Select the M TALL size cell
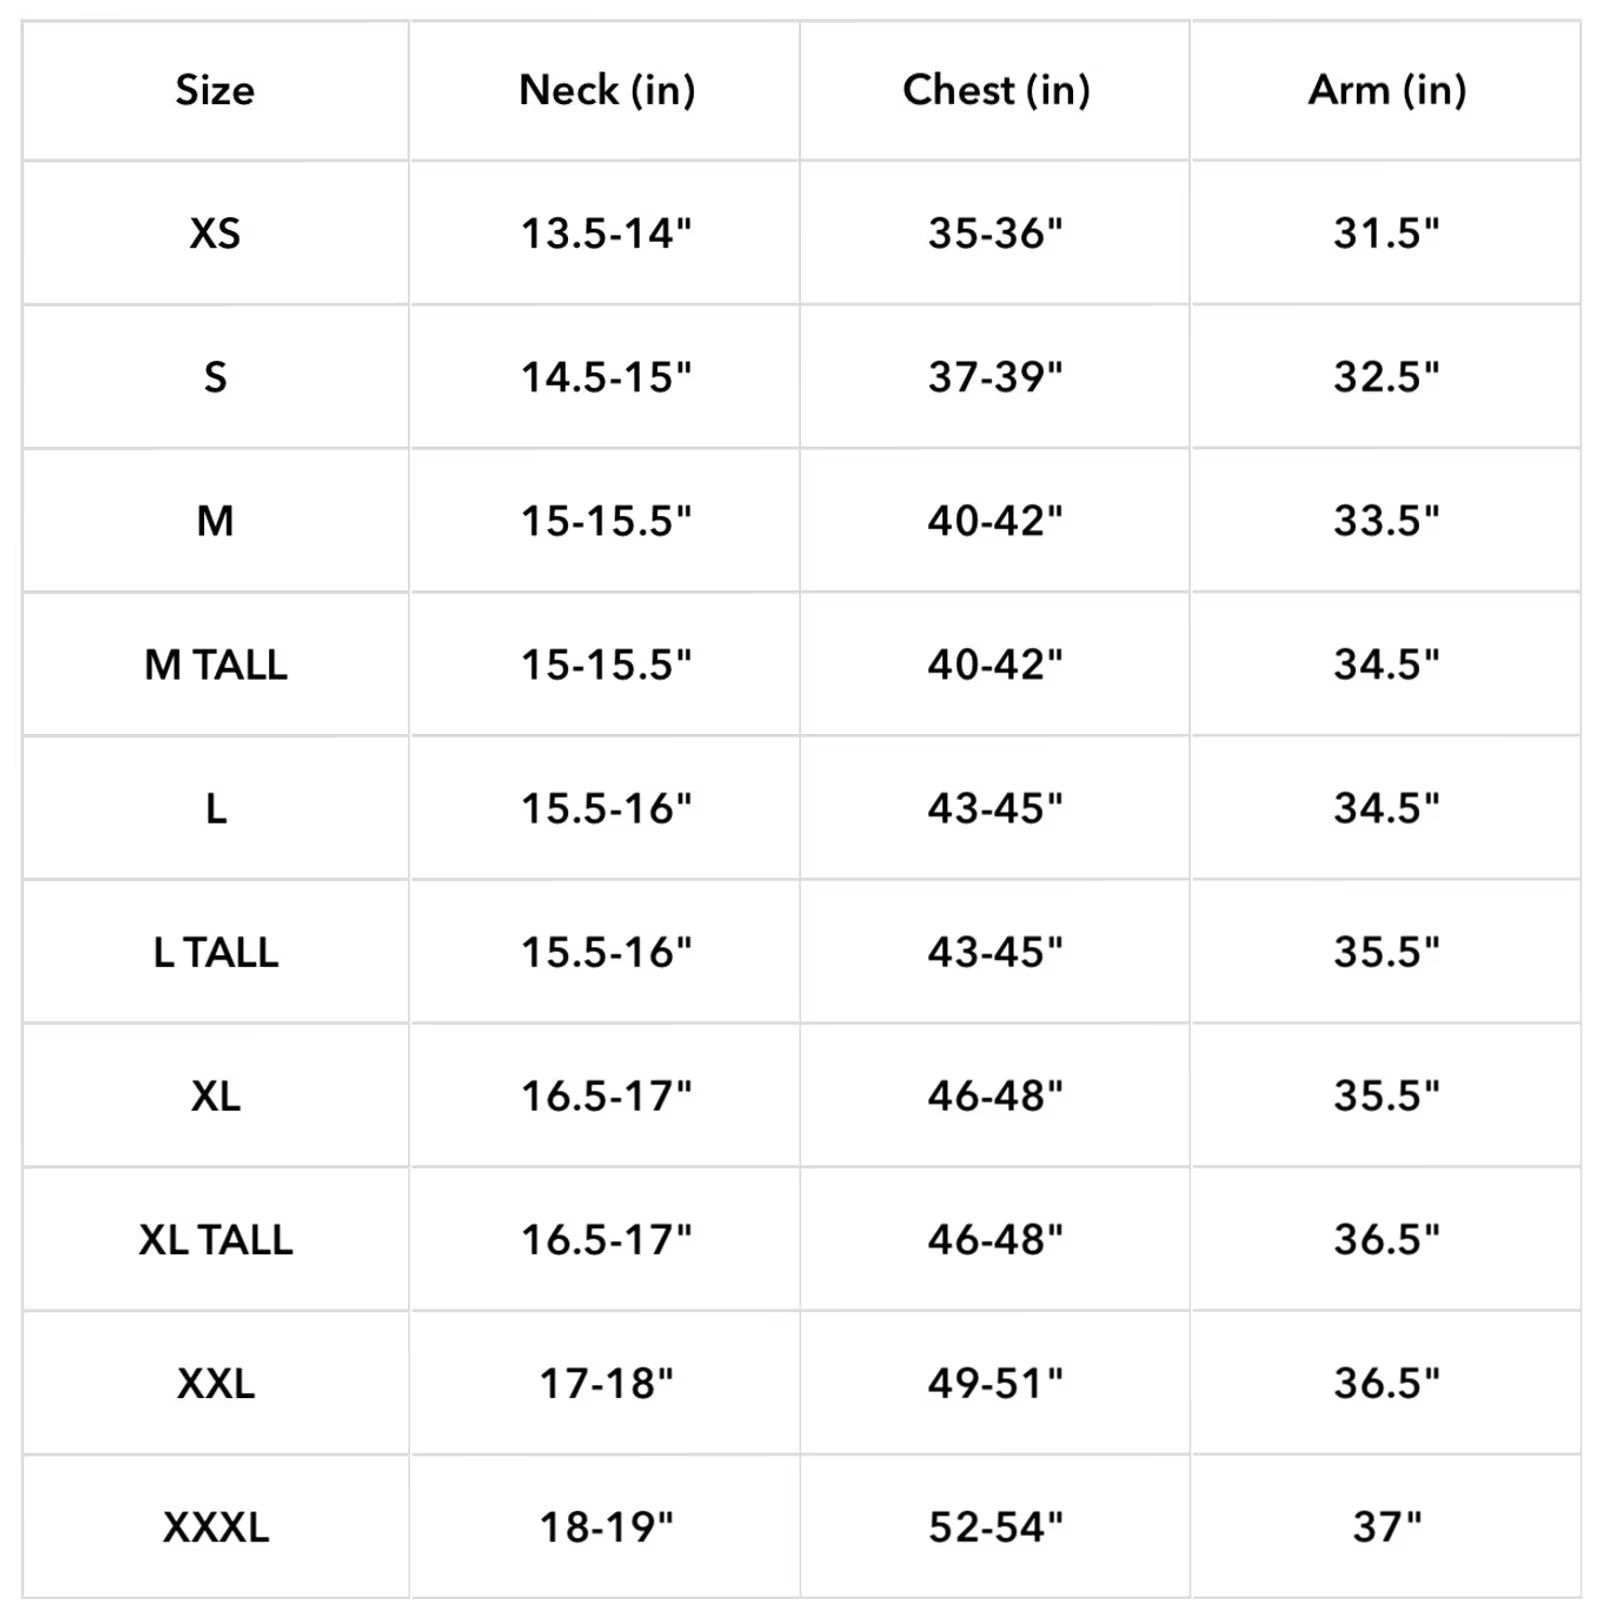 215,665
